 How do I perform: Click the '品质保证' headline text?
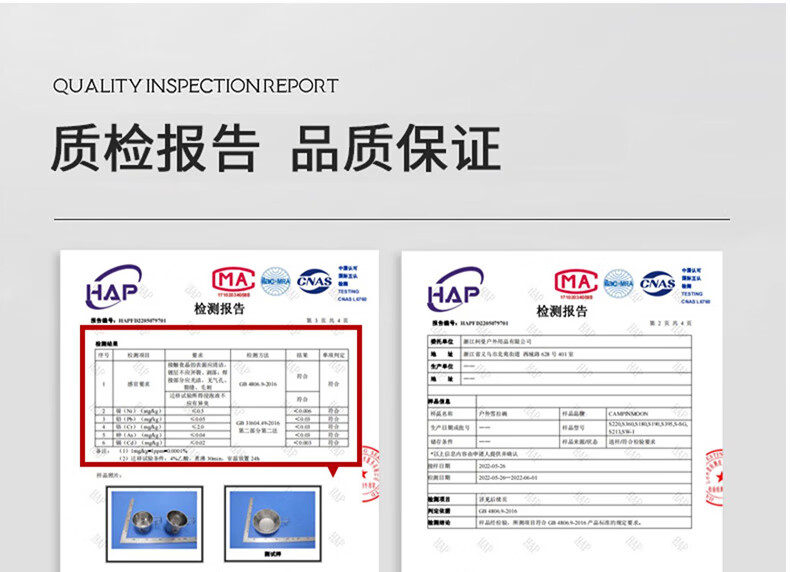[396, 148]
